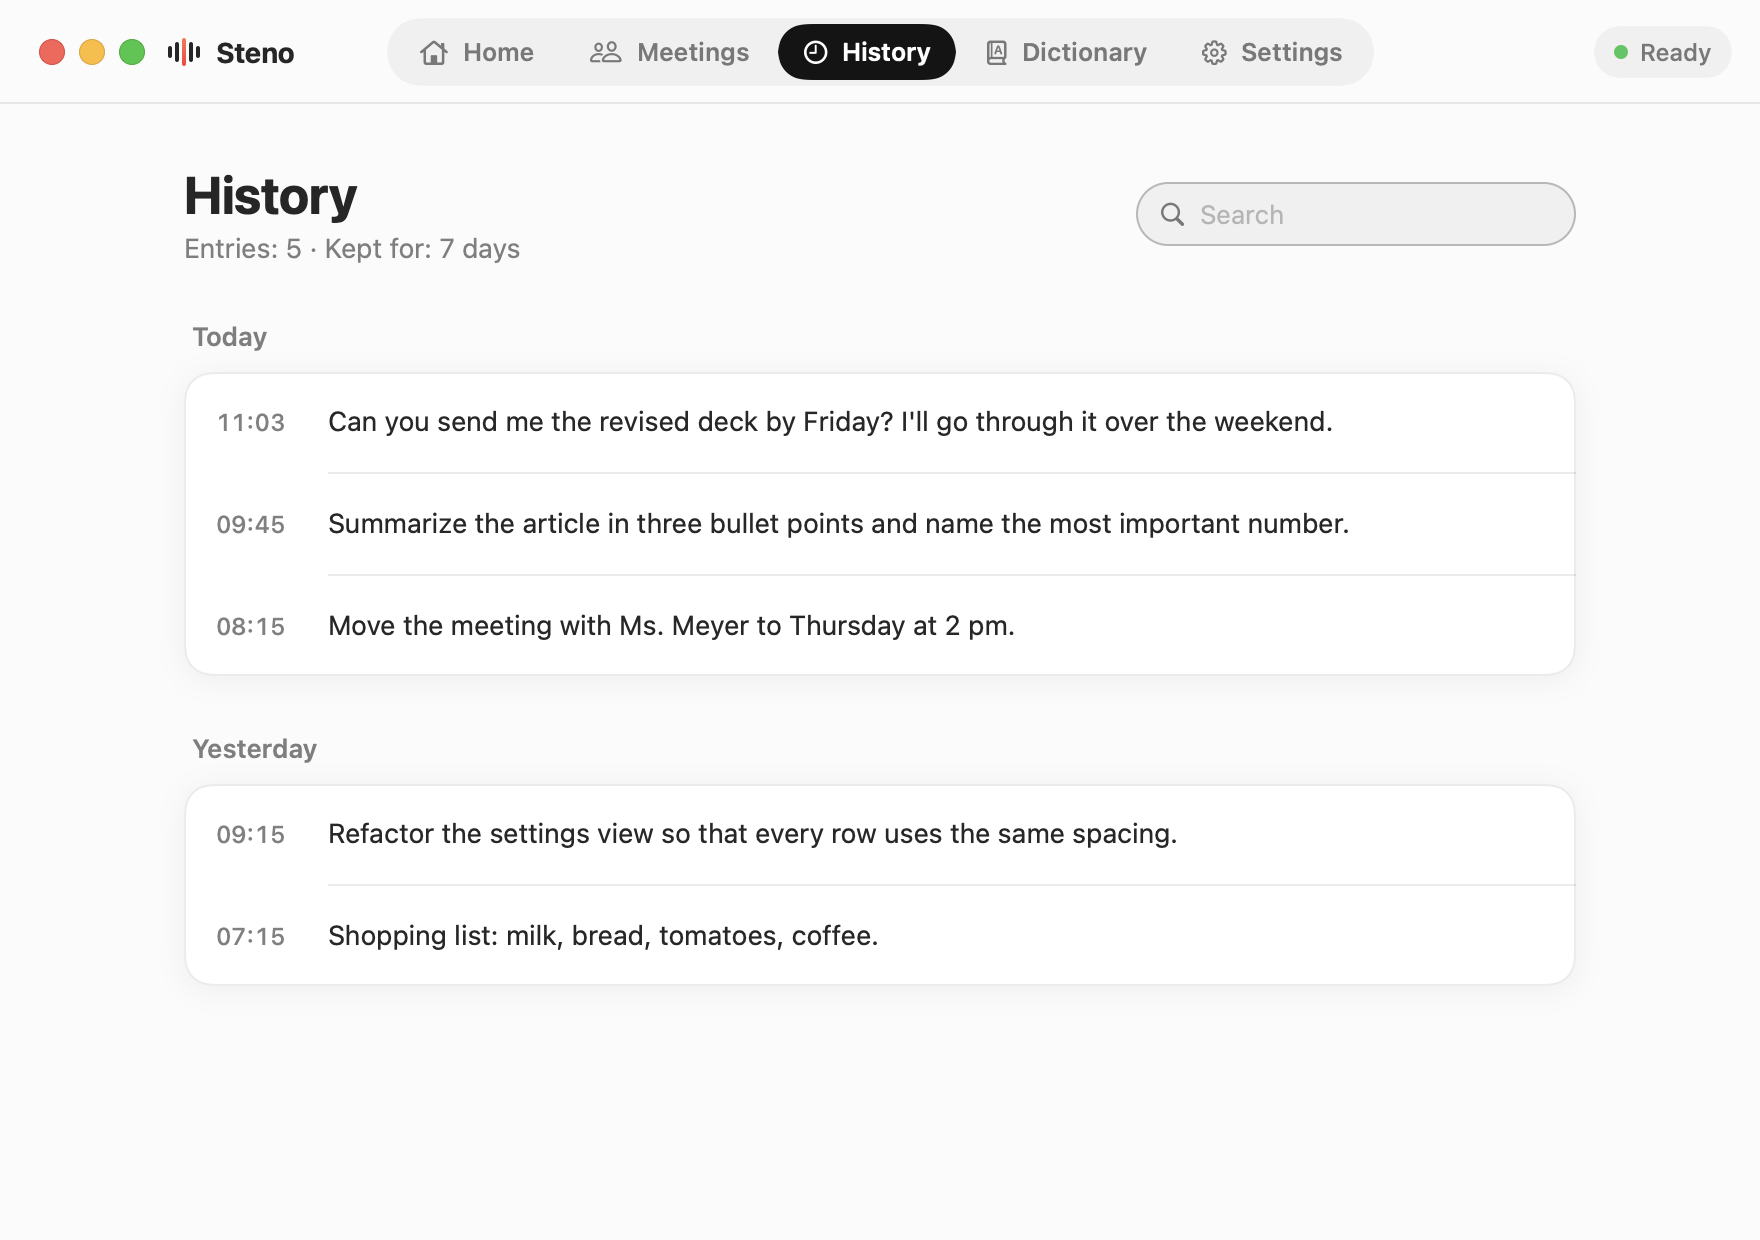Click the Steno waveform logo icon
The width and height of the screenshot is (1760, 1240).
[184, 52]
